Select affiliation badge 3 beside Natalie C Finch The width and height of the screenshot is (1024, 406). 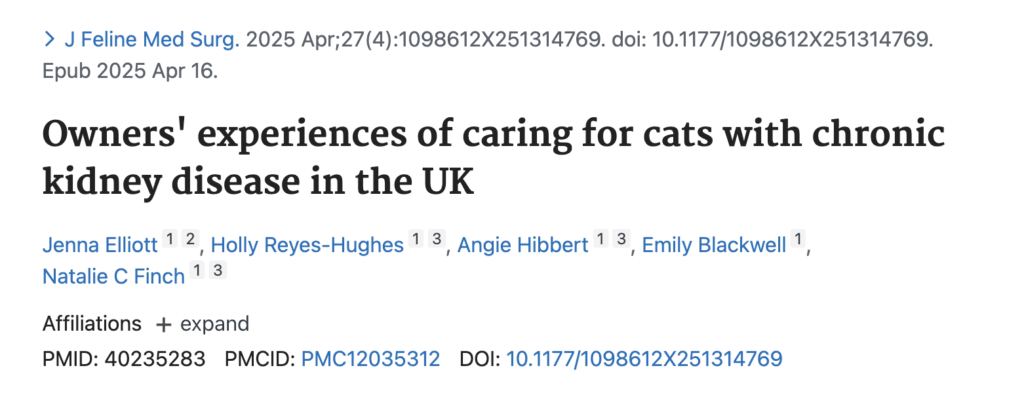click(218, 271)
